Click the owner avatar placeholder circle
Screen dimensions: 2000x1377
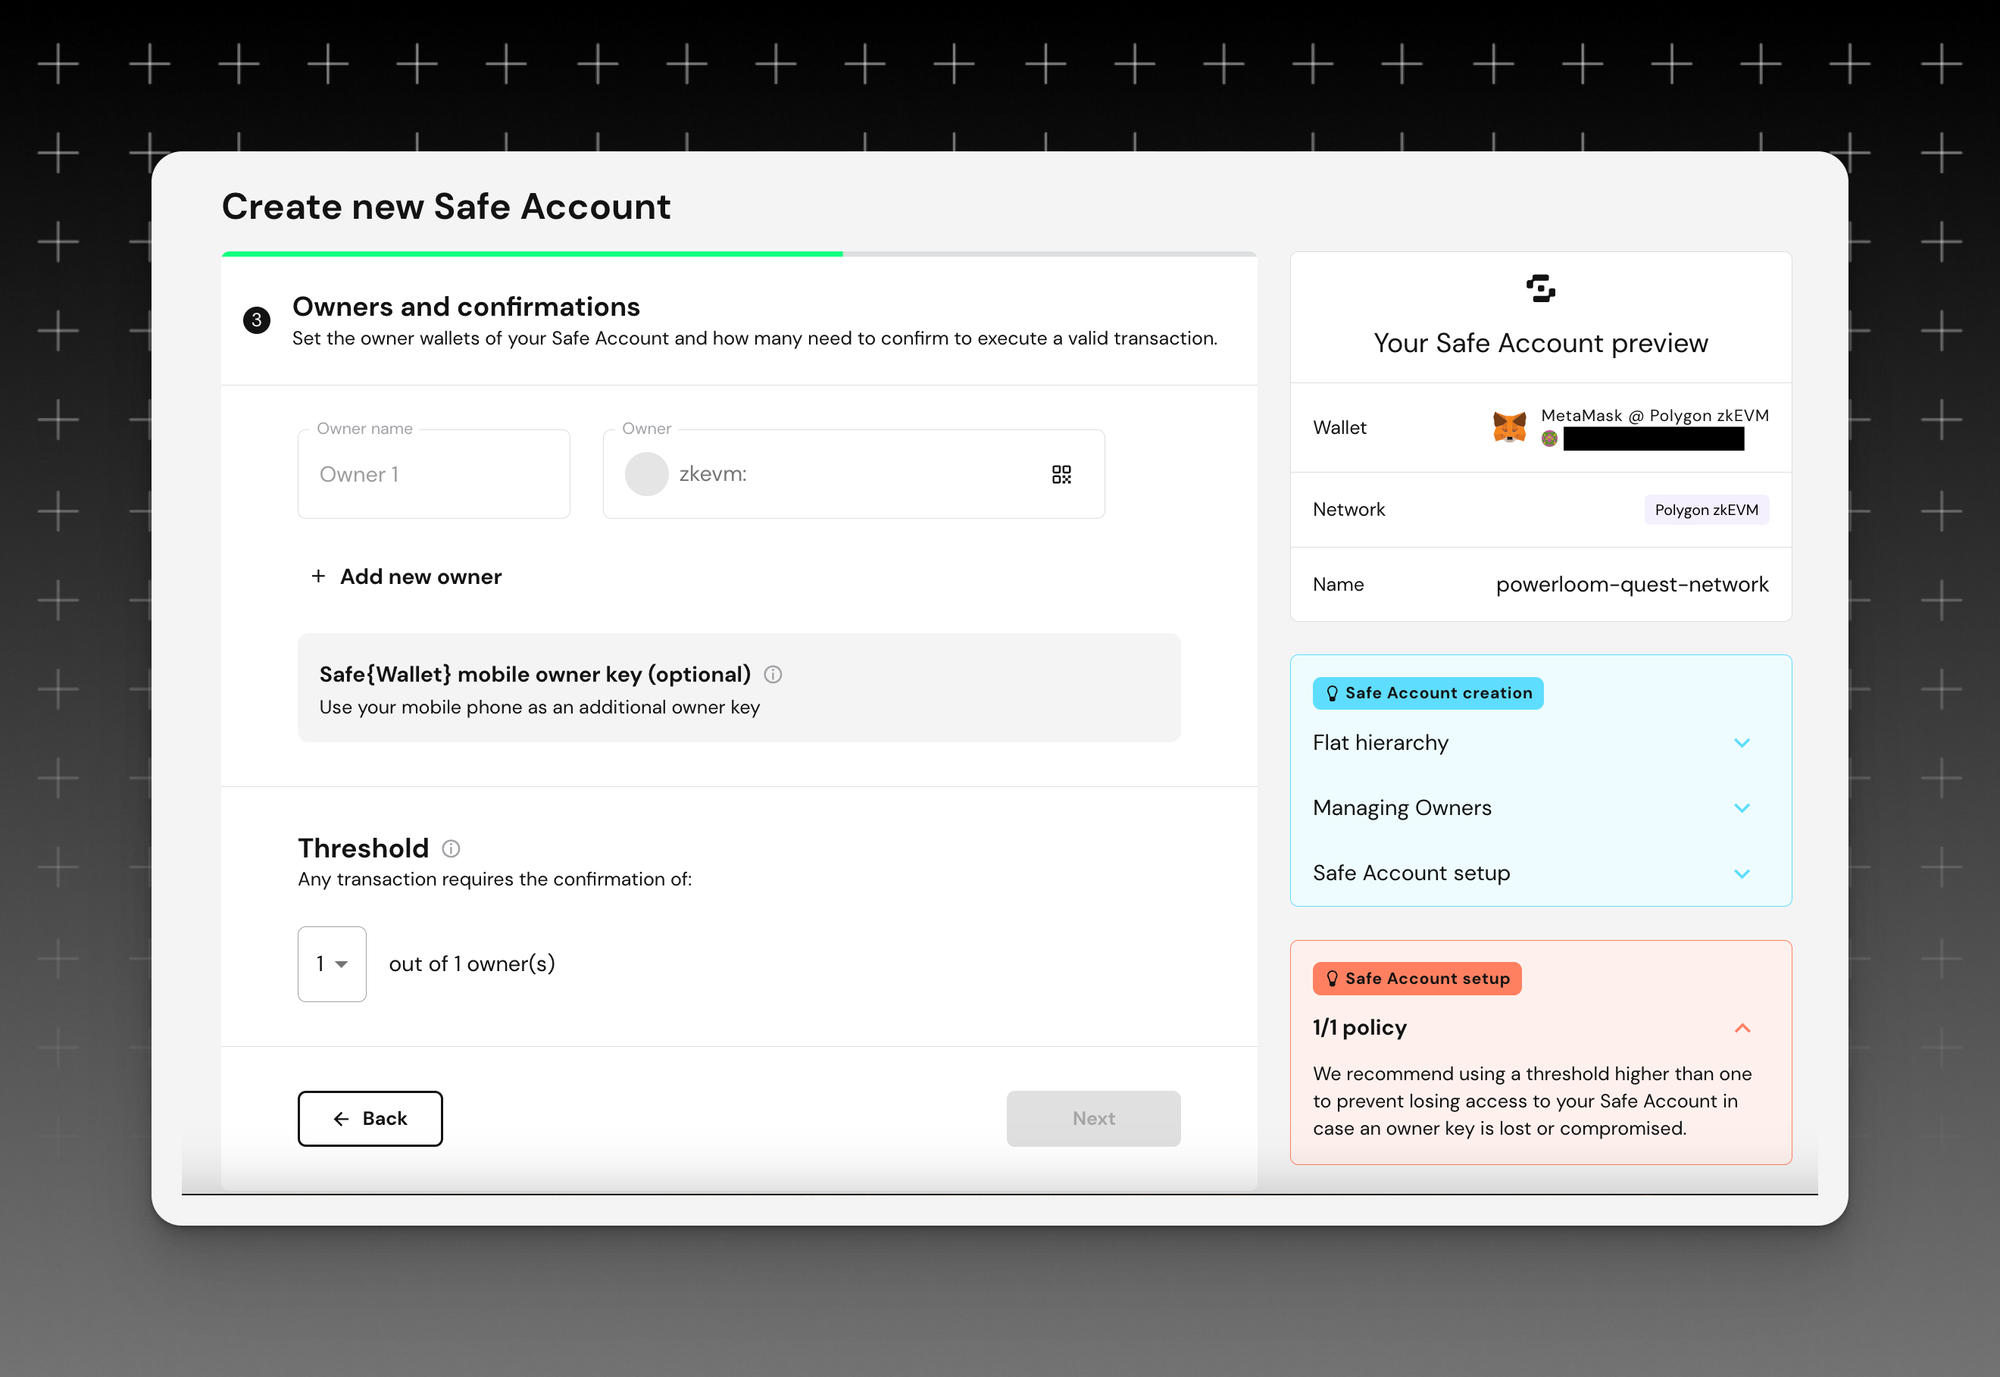tap(647, 474)
